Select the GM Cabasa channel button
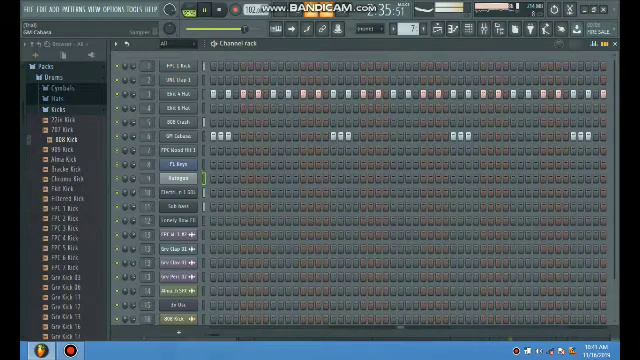640x360 pixels. coord(178,136)
